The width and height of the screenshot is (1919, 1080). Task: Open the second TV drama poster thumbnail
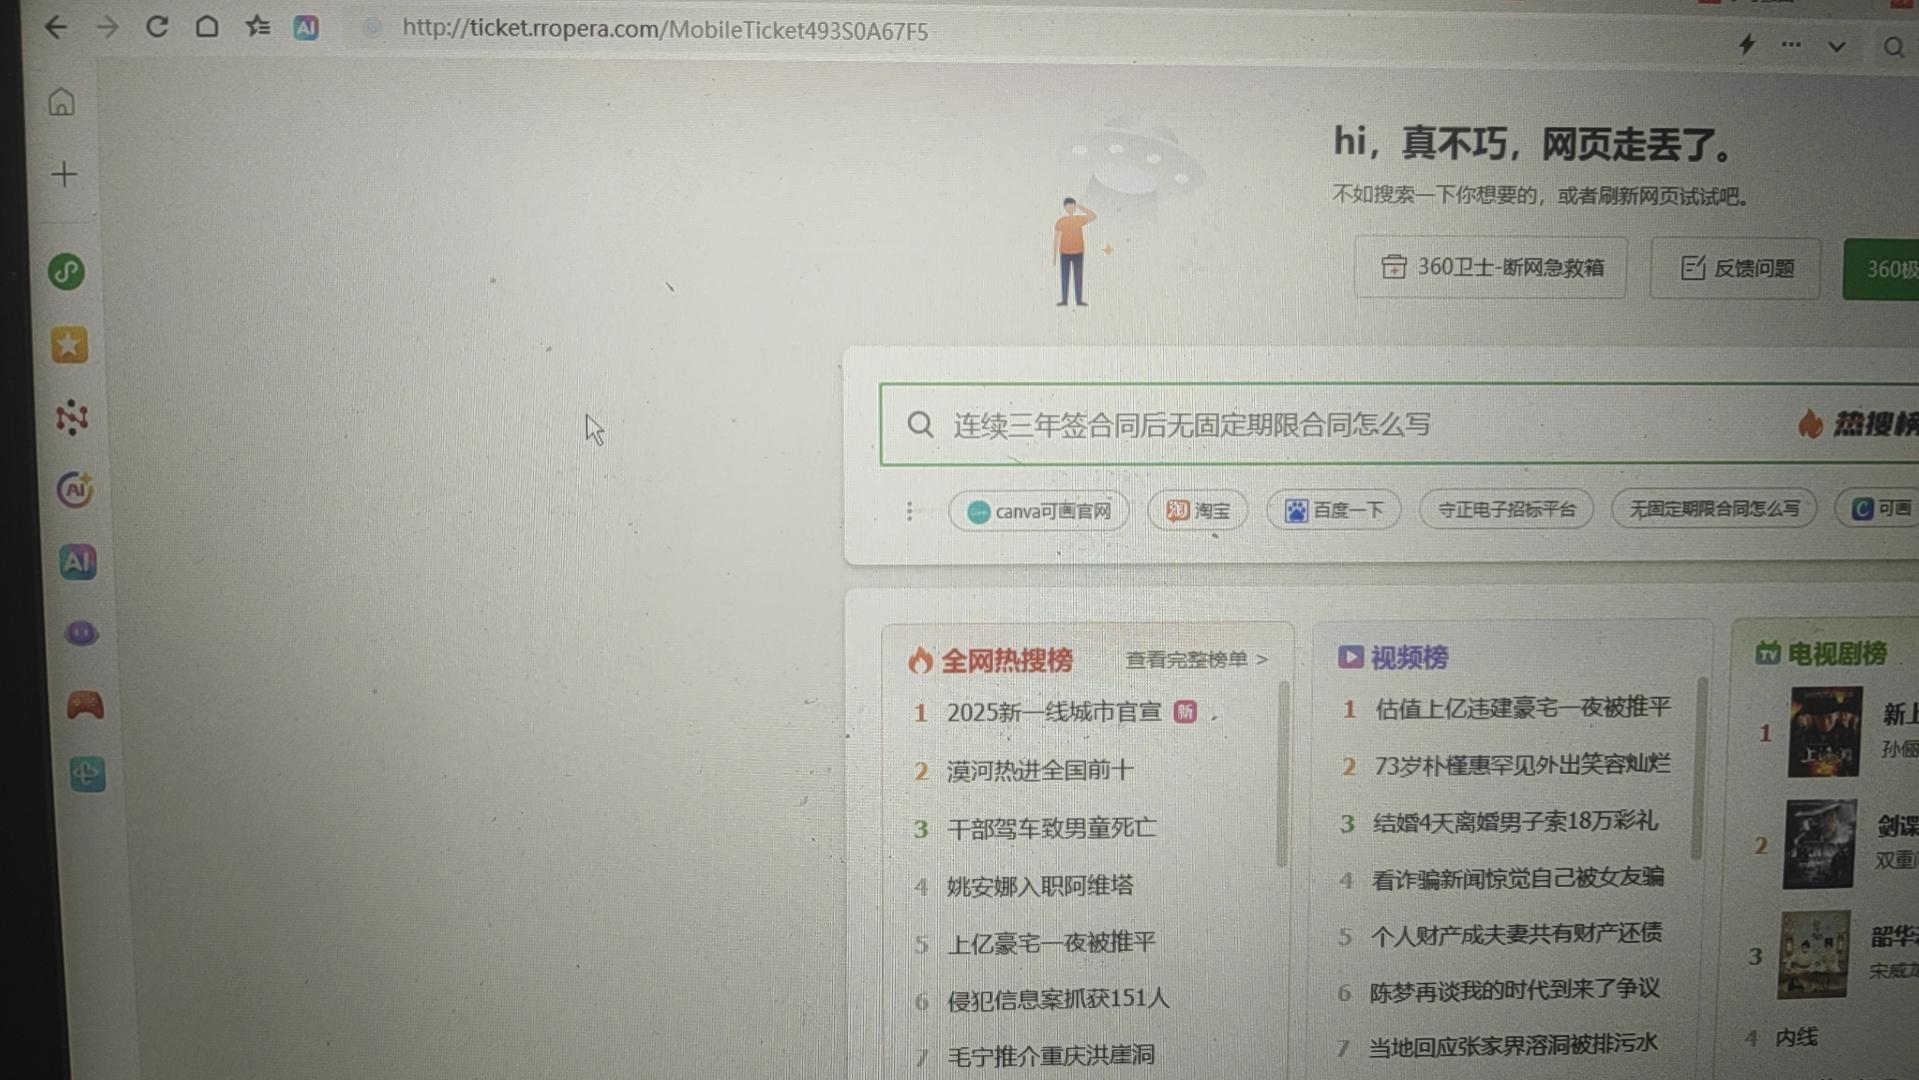tap(1820, 844)
